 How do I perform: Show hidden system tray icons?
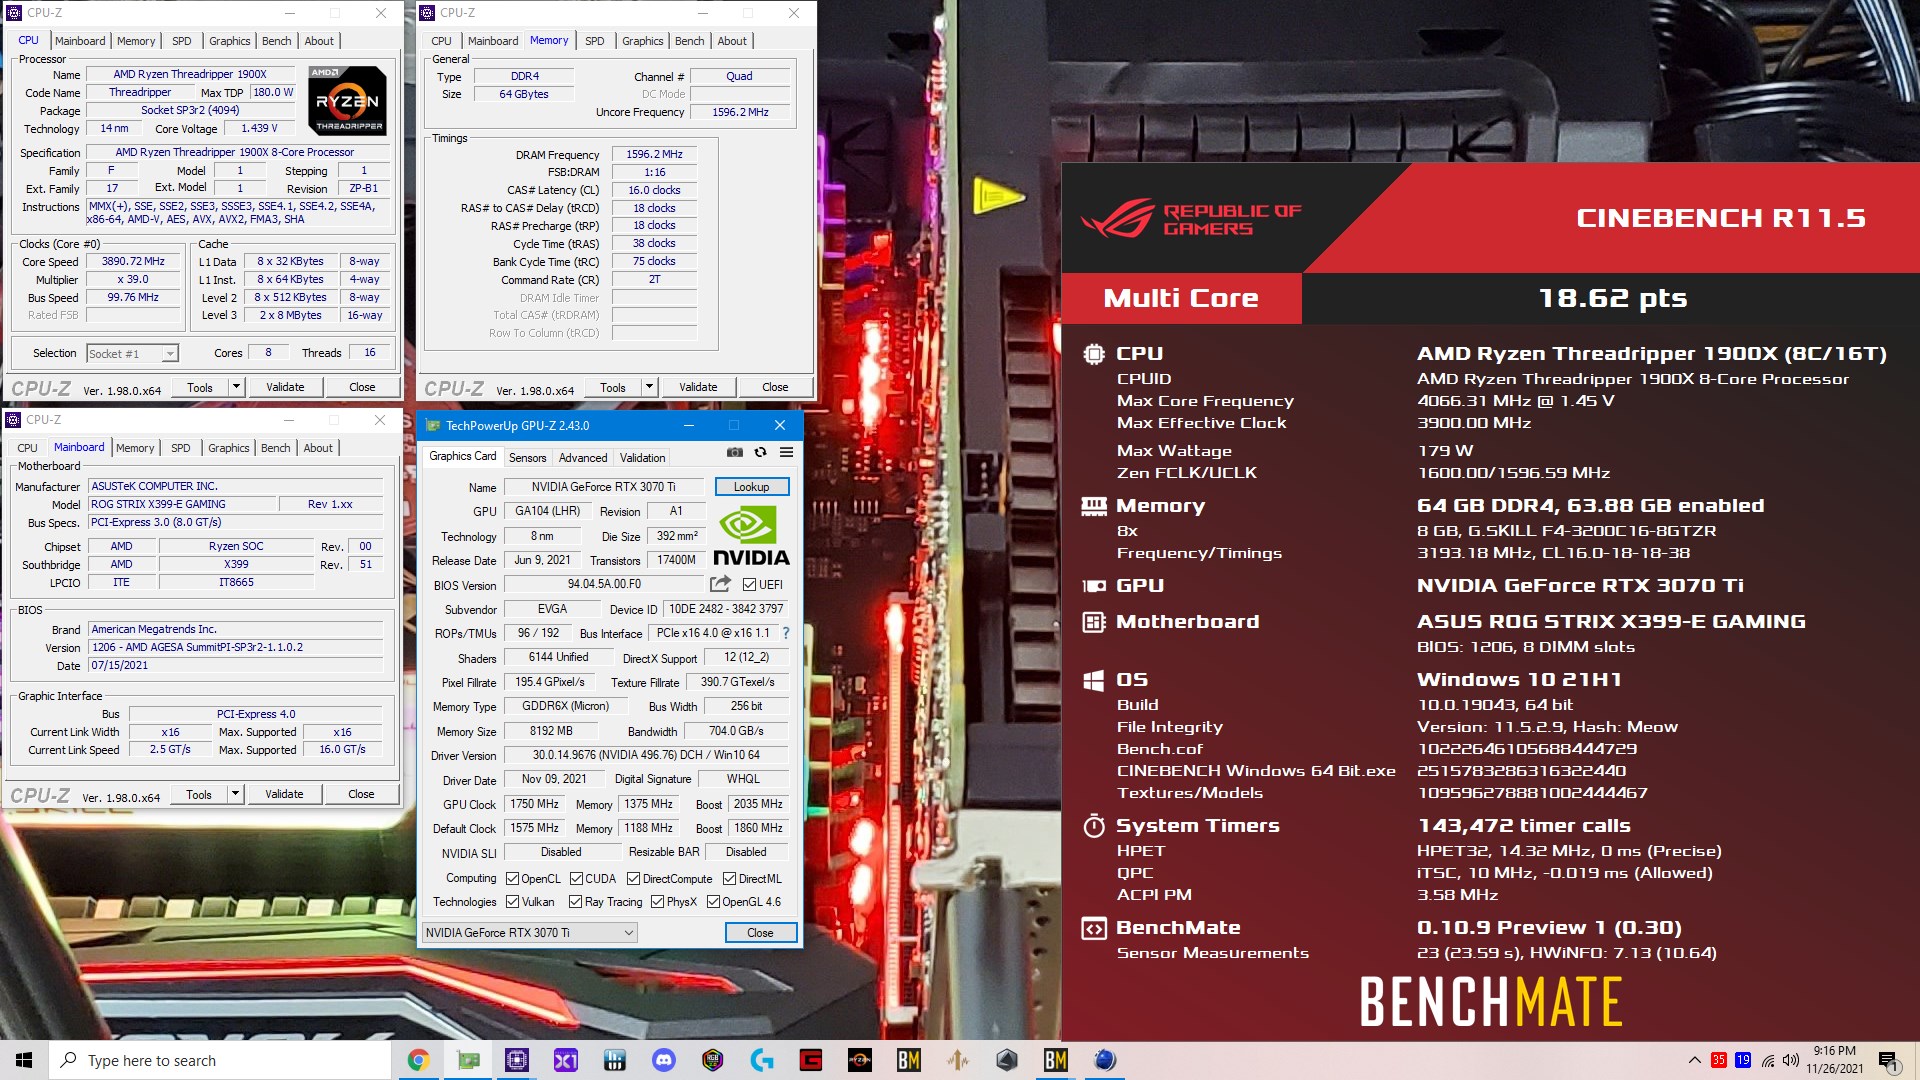[x=1694, y=1060]
